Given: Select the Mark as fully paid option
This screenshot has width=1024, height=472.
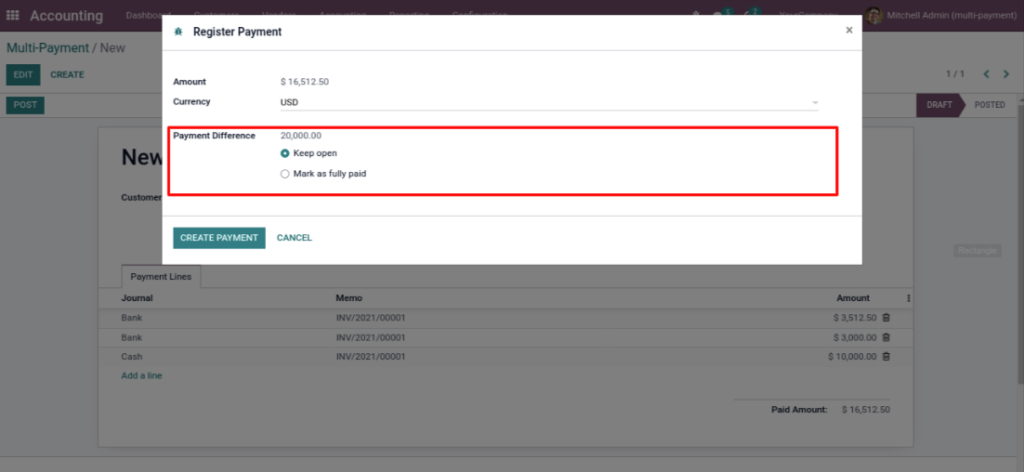Looking at the screenshot, I should point(285,174).
